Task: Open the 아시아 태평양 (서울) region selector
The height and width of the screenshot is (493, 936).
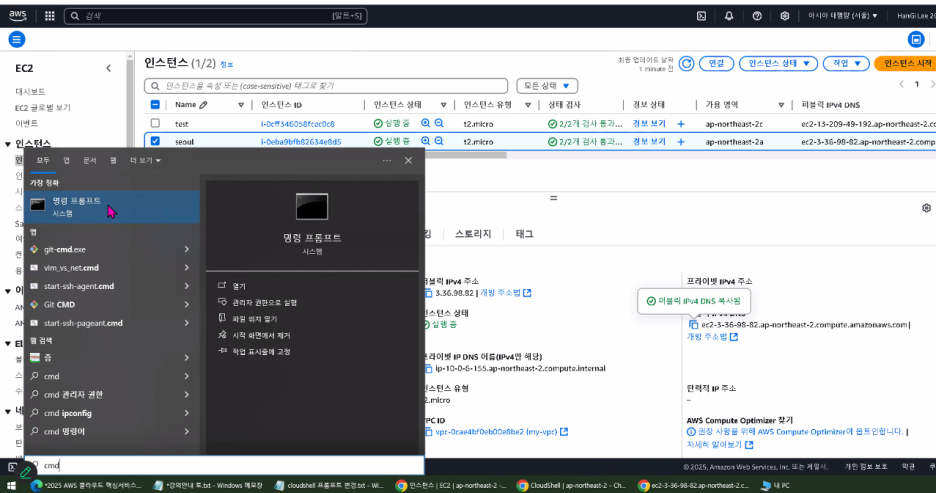Action: coord(842,16)
